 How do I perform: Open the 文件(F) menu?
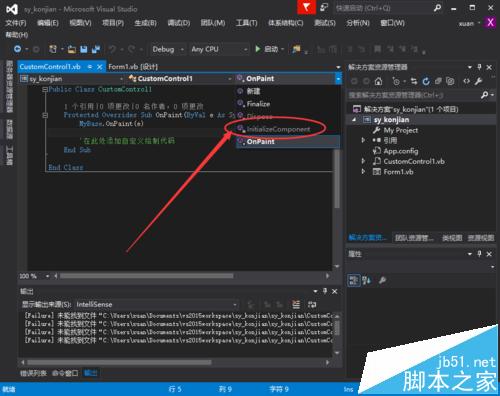click(16, 23)
